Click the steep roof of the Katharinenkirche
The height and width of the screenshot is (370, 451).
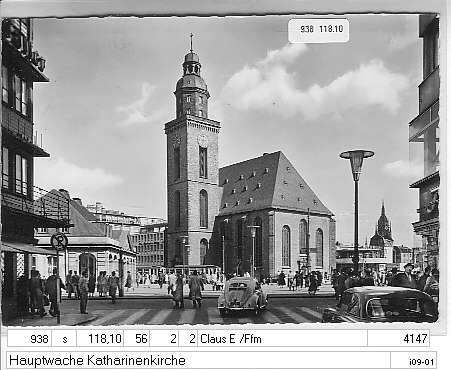coord(272,183)
